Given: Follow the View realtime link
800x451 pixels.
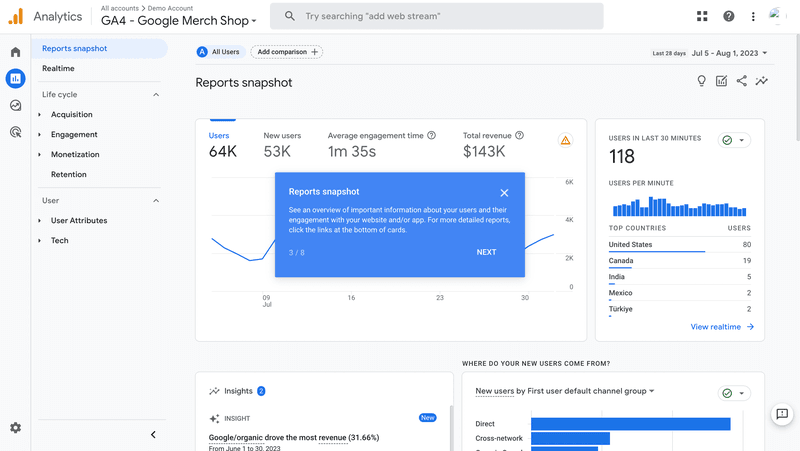Looking at the screenshot, I should coord(722,327).
